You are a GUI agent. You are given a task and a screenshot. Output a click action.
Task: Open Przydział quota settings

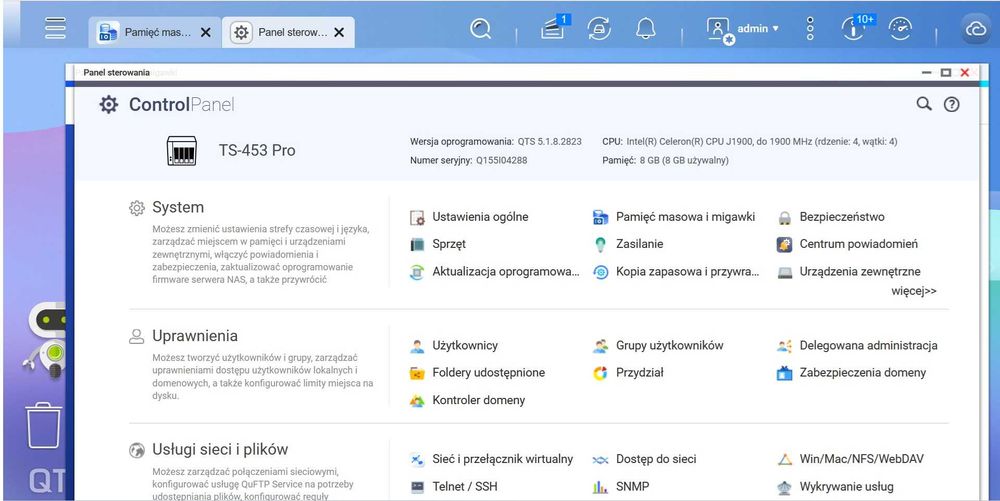point(640,373)
